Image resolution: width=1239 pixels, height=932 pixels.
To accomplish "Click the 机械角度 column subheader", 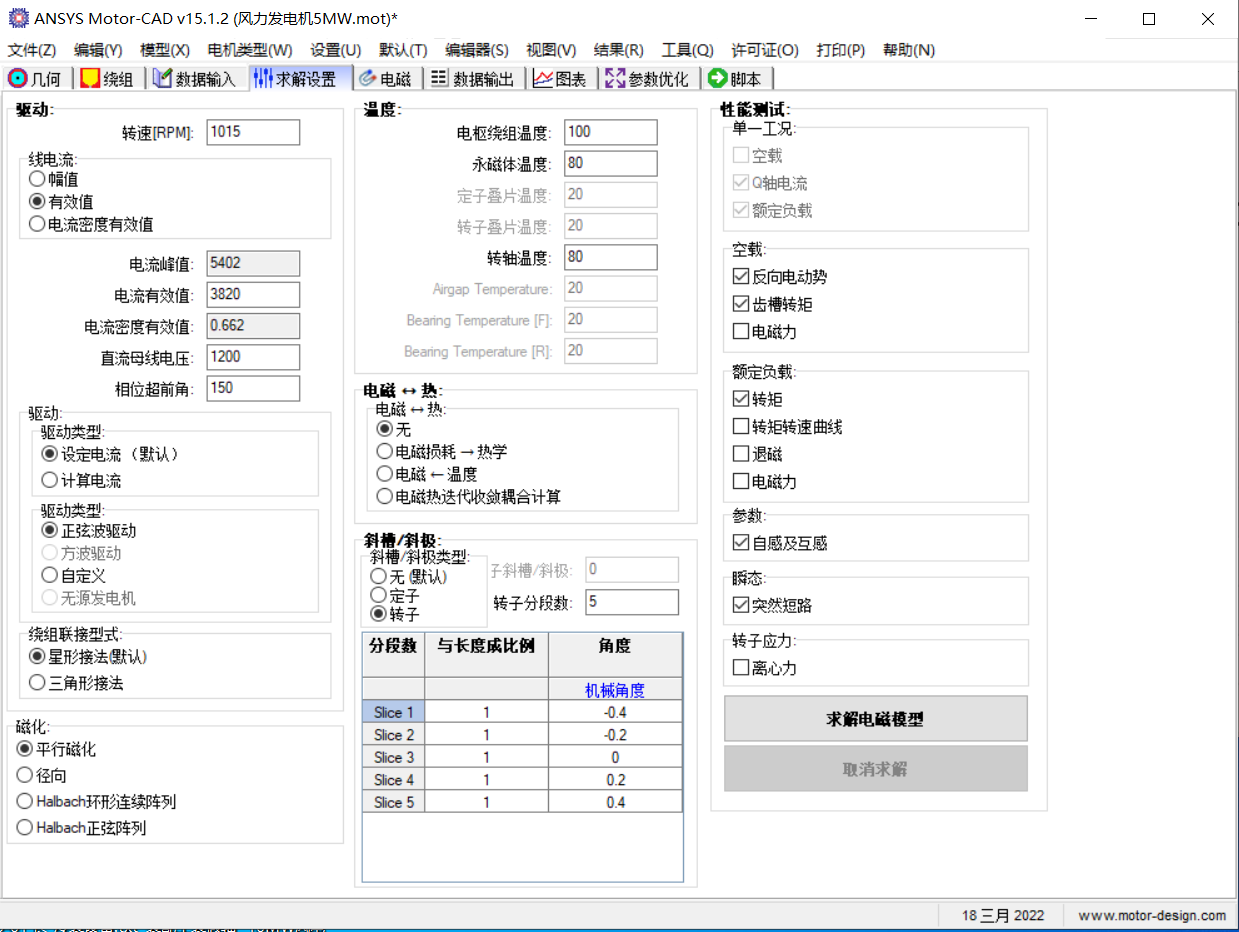I will click(615, 690).
